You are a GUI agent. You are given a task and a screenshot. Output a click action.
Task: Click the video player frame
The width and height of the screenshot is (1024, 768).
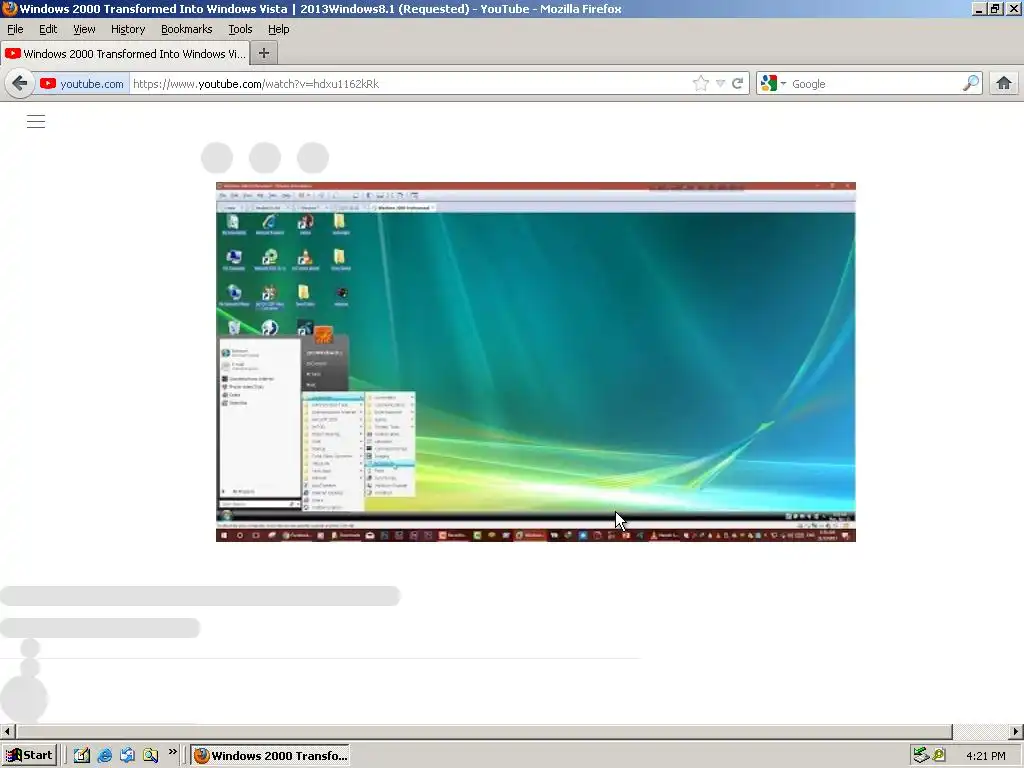(536, 362)
